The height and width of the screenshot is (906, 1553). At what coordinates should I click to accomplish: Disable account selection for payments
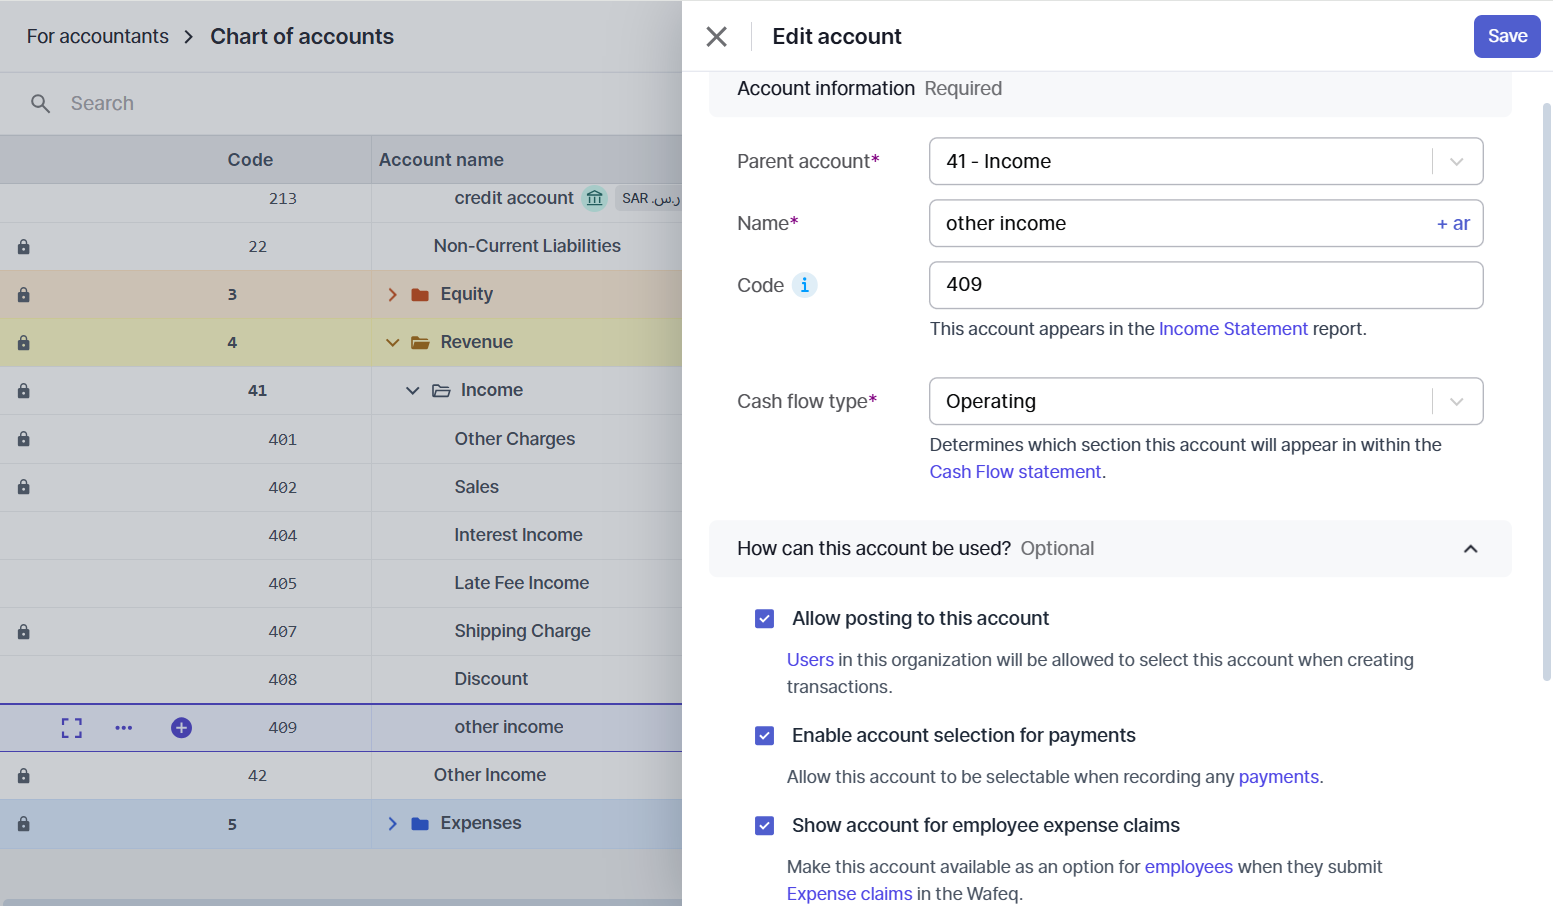pyautogui.click(x=764, y=735)
